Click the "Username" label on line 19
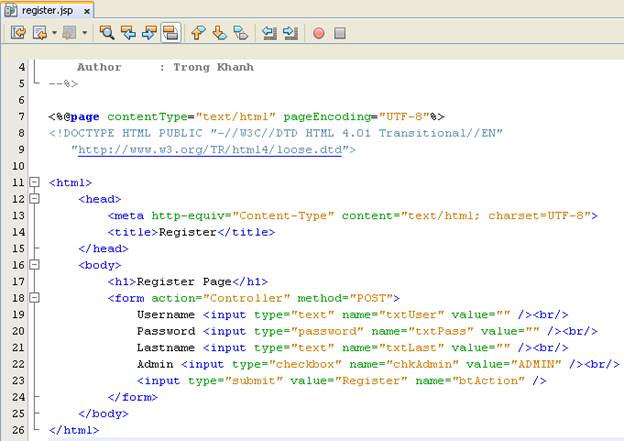 [166, 314]
